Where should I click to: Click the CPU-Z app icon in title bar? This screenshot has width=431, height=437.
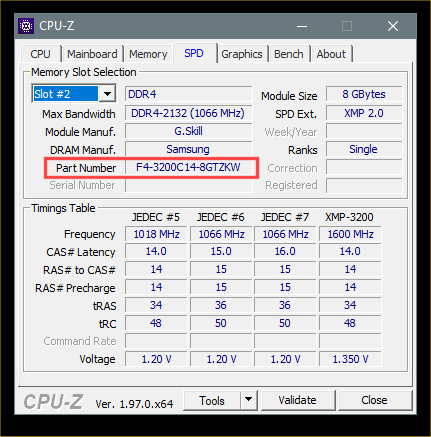pos(26,26)
